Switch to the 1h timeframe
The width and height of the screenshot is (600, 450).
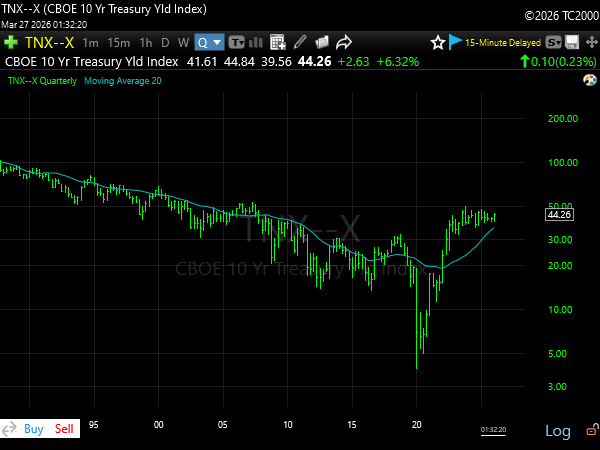[x=145, y=43]
